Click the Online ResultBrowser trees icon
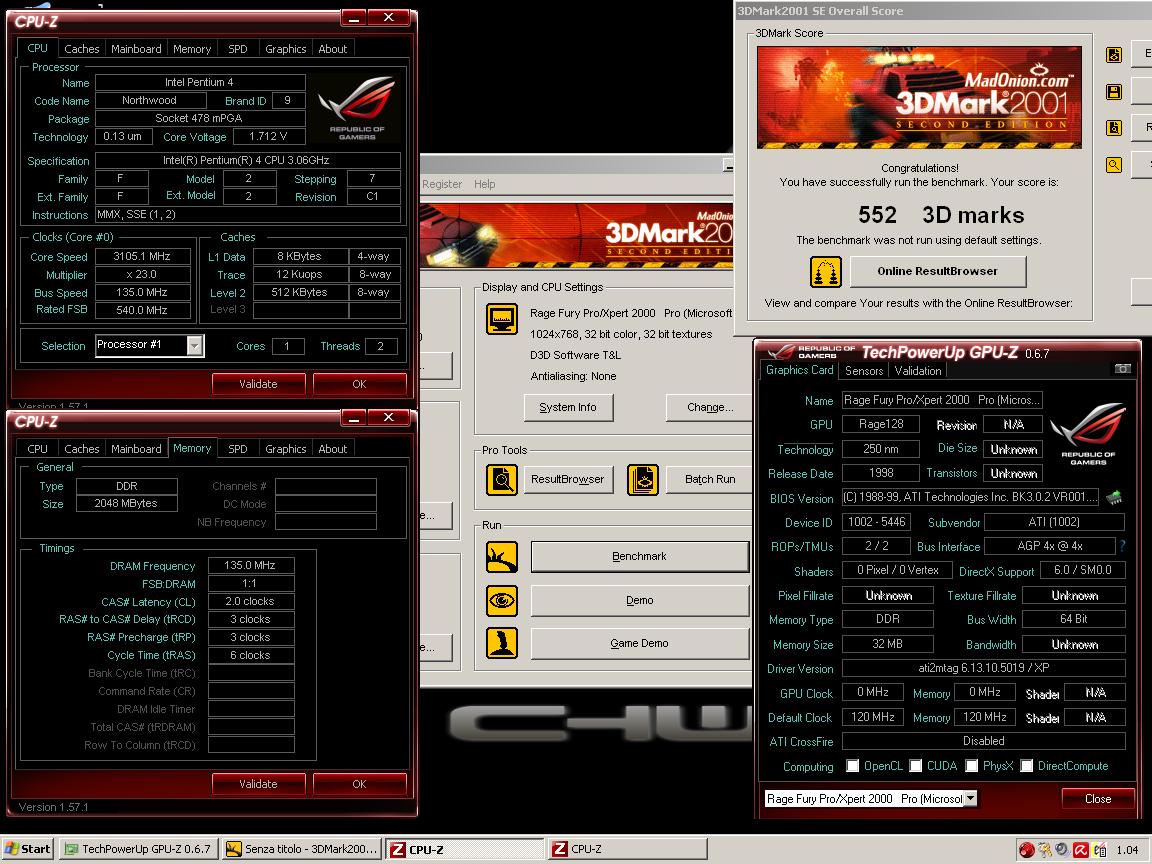Viewport: 1152px width, 864px height. 826,272
